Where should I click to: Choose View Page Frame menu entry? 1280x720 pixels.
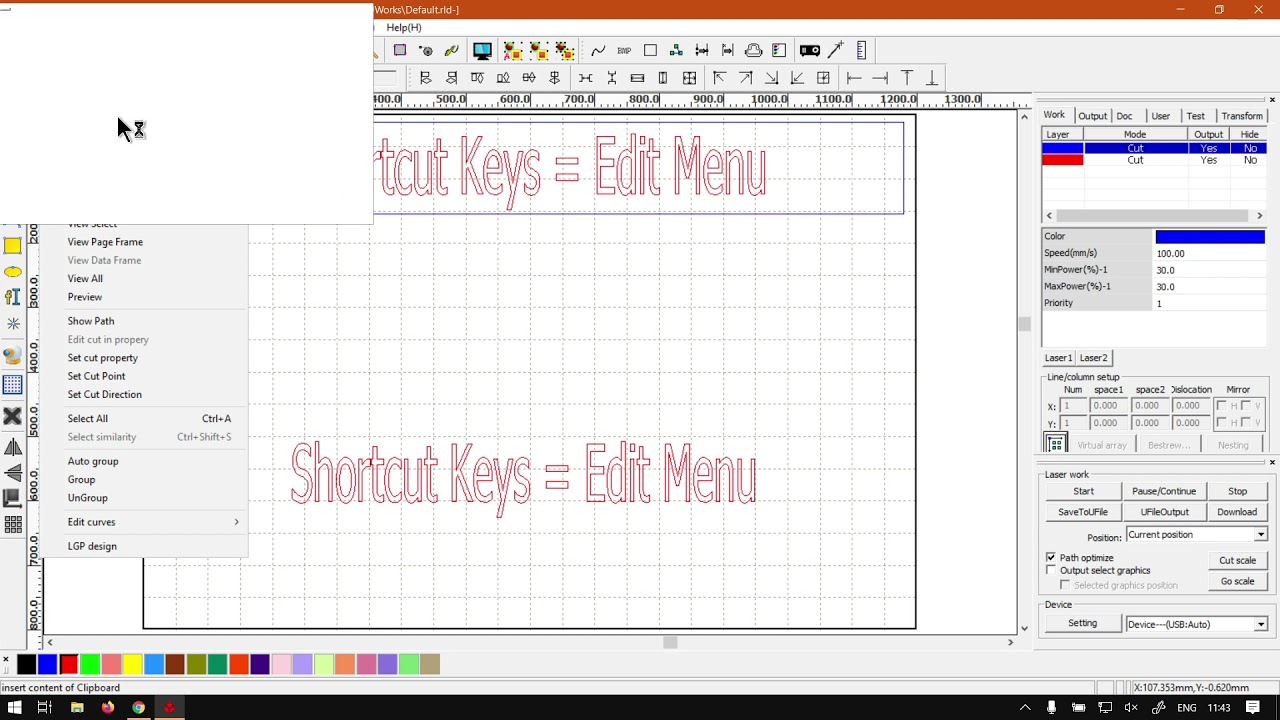pyautogui.click(x=105, y=242)
